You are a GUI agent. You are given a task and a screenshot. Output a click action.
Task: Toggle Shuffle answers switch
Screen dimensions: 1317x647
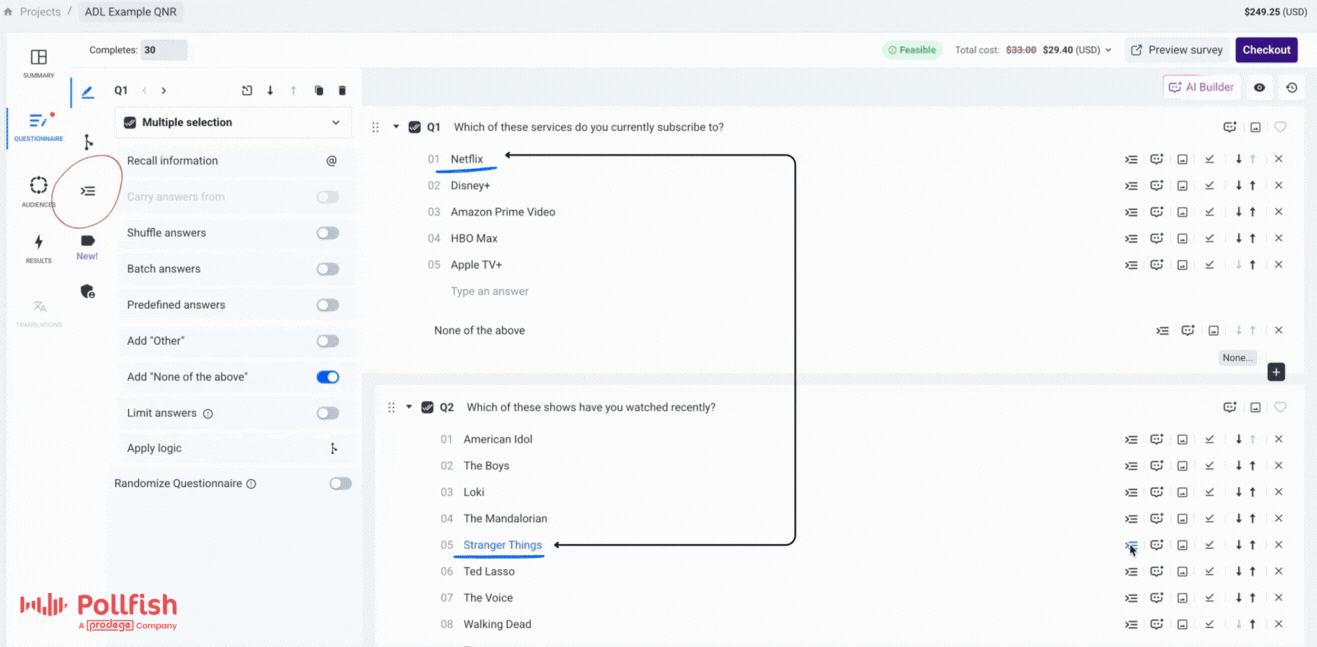coord(328,233)
